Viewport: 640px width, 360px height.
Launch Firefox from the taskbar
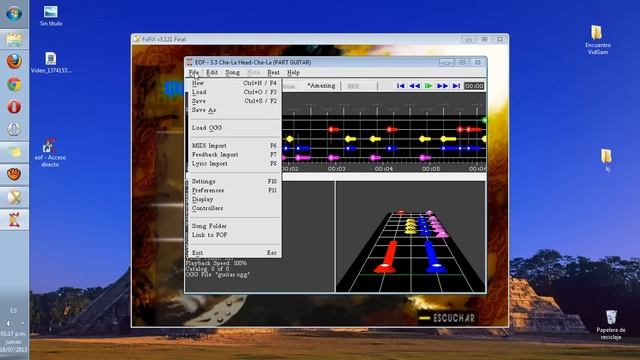[x=14, y=62]
